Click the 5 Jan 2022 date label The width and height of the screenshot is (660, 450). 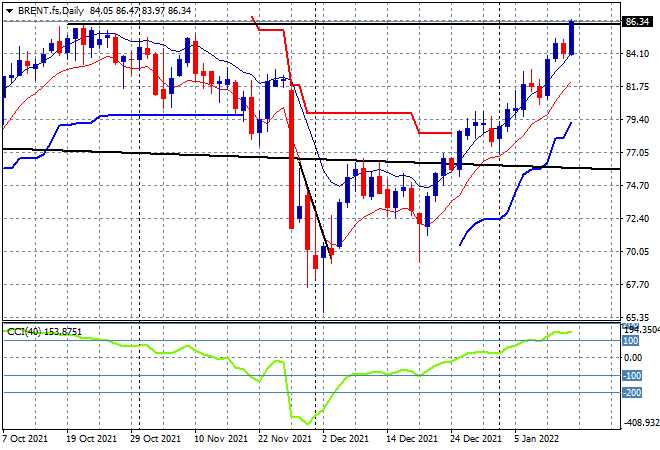[x=536, y=439]
